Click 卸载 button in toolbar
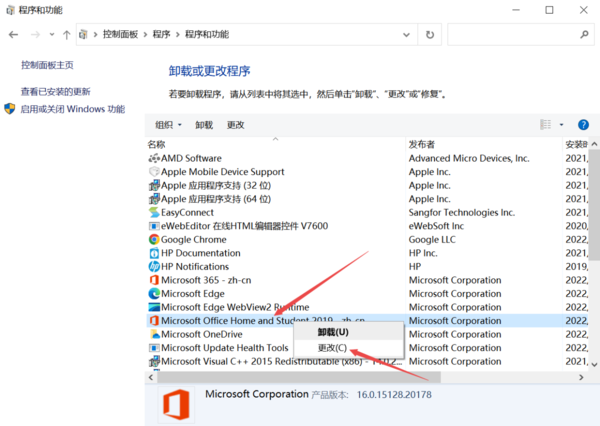600x426 pixels. point(204,125)
